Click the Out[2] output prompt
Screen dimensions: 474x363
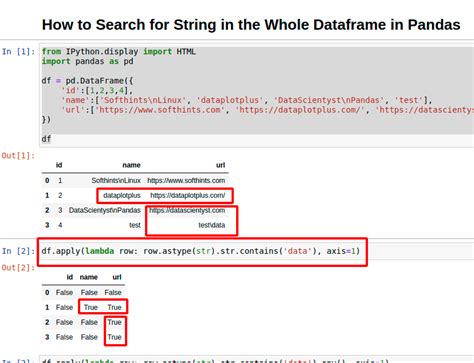click(x=18, y=268)
